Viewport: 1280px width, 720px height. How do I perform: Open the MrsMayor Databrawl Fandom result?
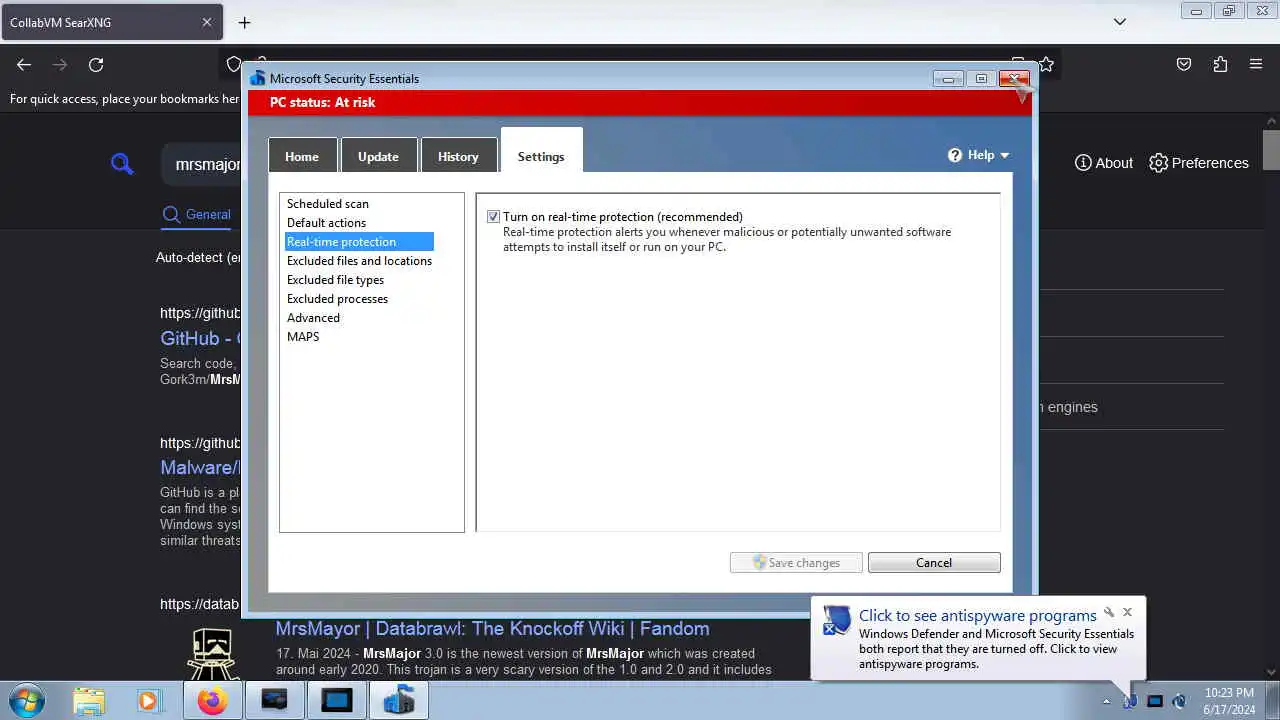(x=492, y=628)
